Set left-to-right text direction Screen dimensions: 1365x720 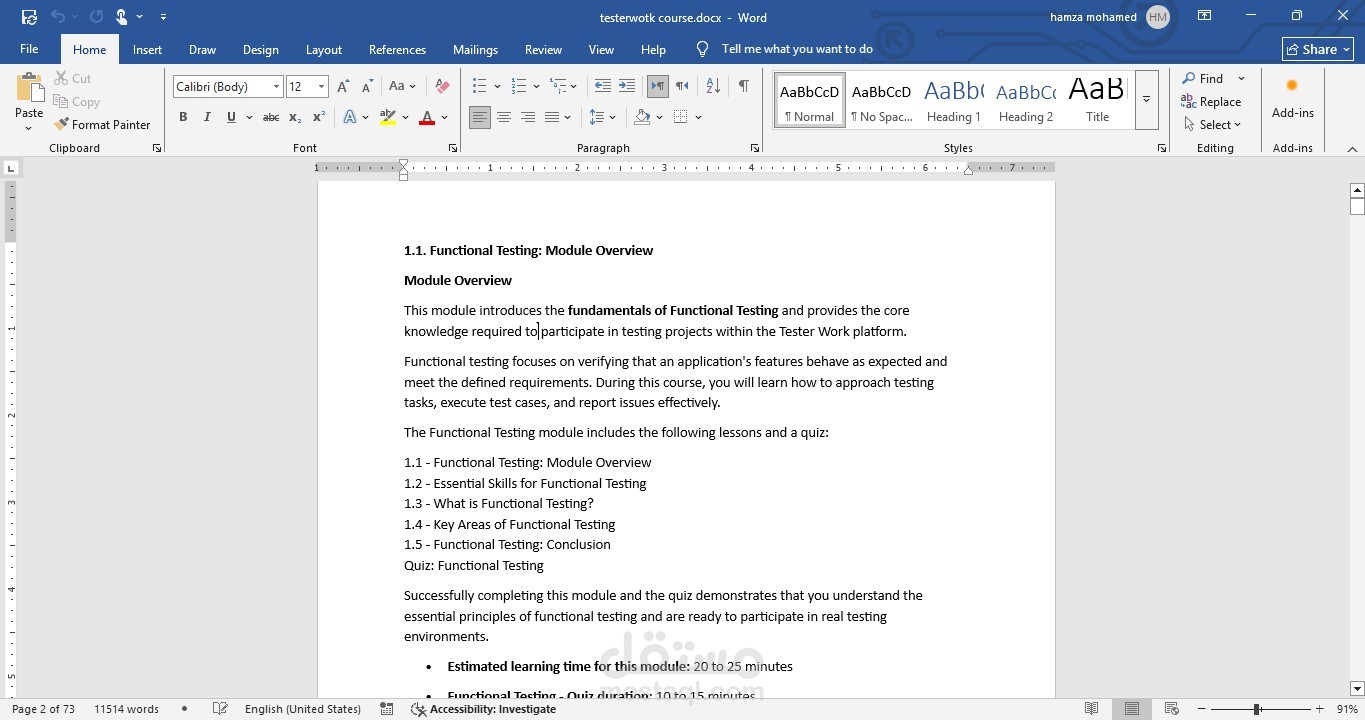pos(658,87)
